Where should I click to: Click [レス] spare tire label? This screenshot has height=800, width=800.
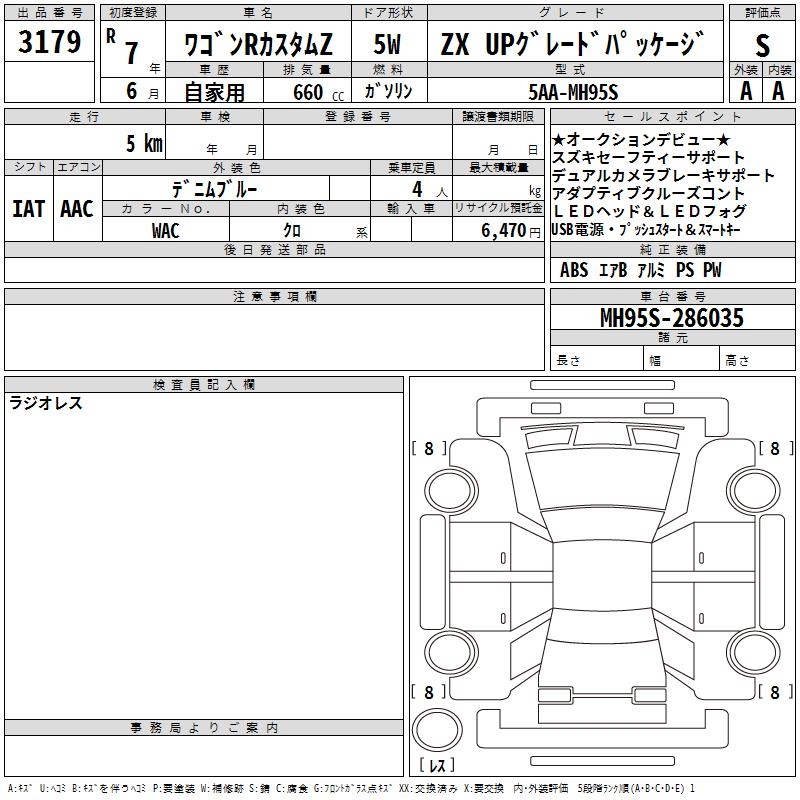pos(437,765)
